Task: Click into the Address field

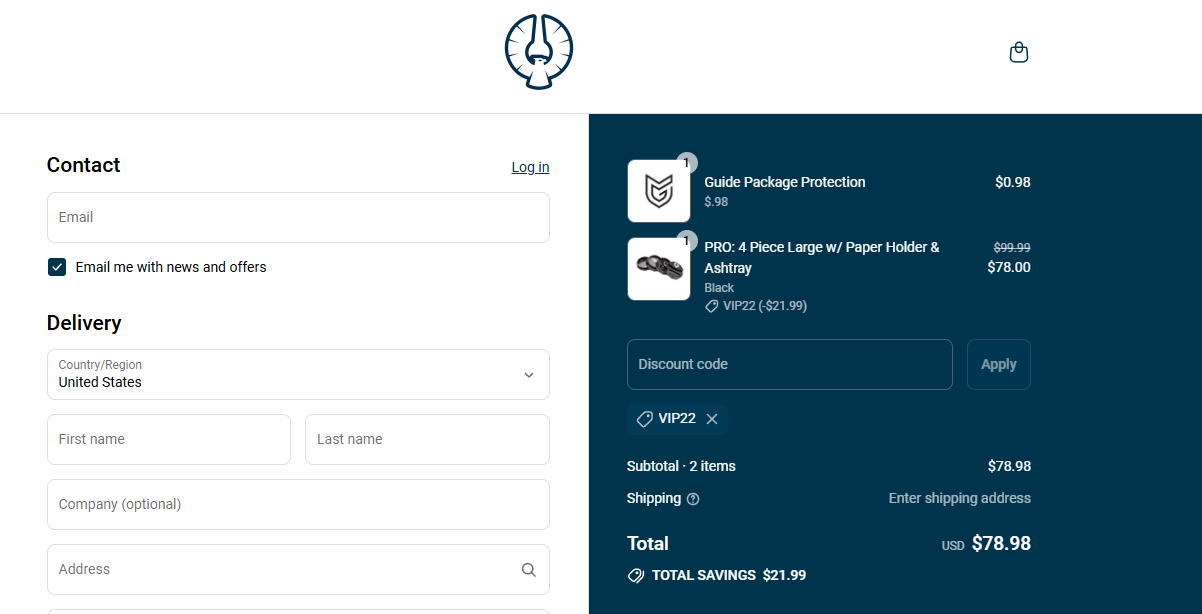Action: coord(280,569)
